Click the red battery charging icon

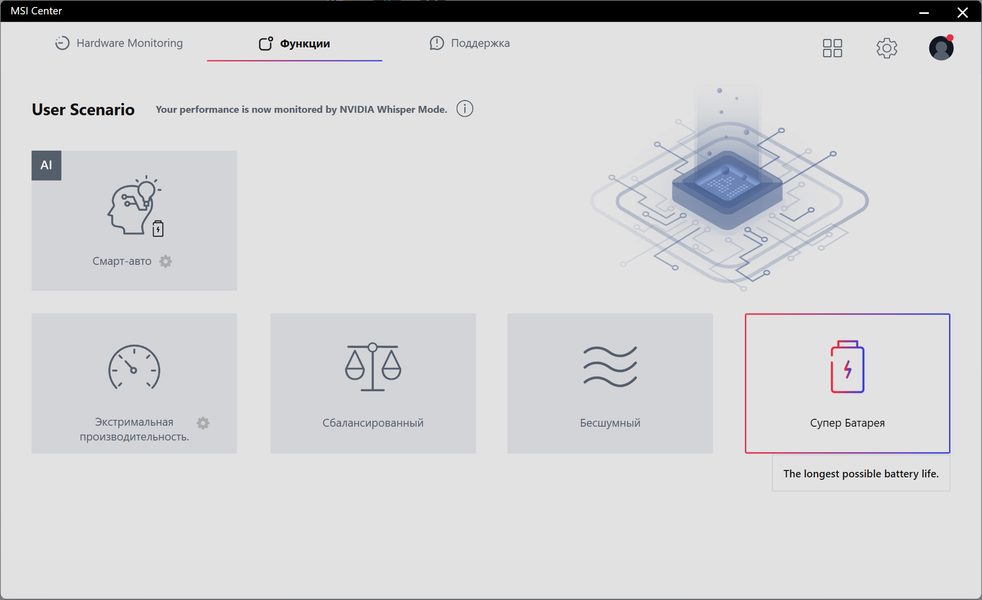[847, 367]
